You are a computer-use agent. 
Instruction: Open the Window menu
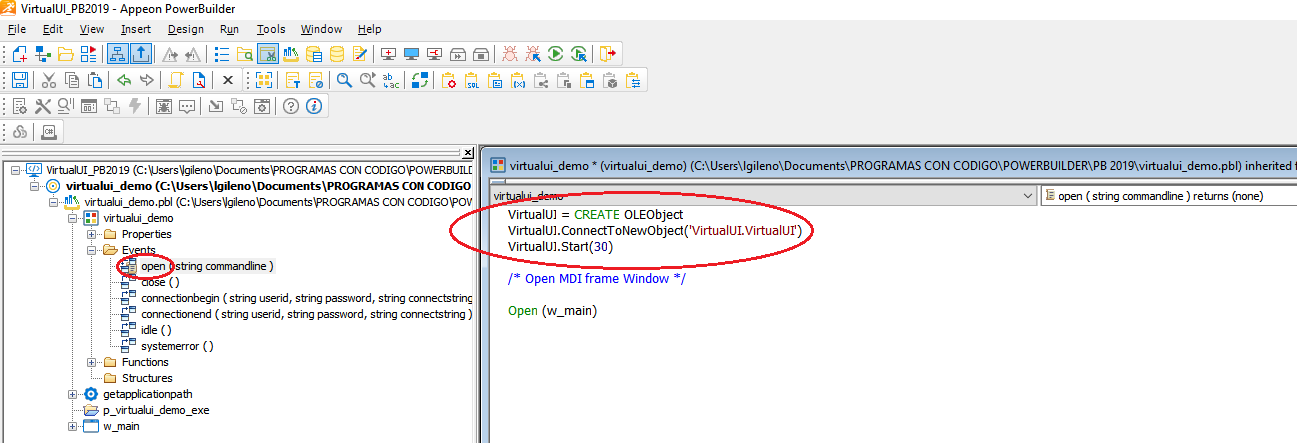[321, 29]
